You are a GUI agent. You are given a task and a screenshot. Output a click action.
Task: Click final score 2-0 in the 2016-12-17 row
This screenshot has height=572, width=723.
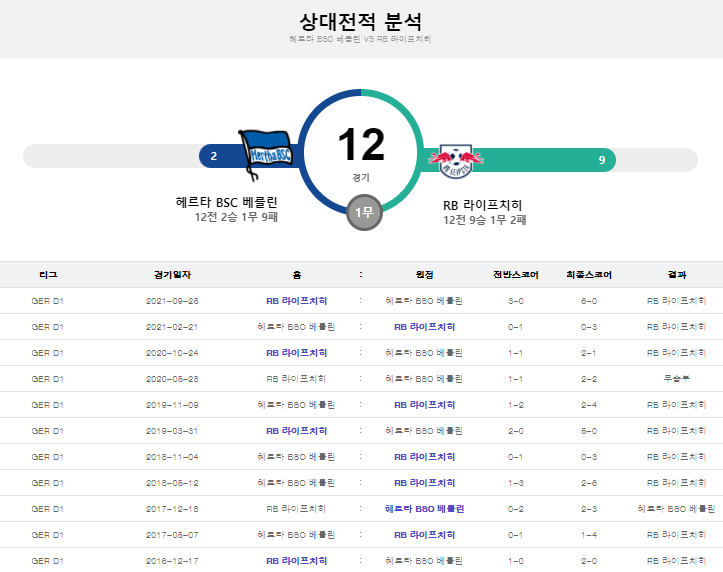[x=589, y=561]
